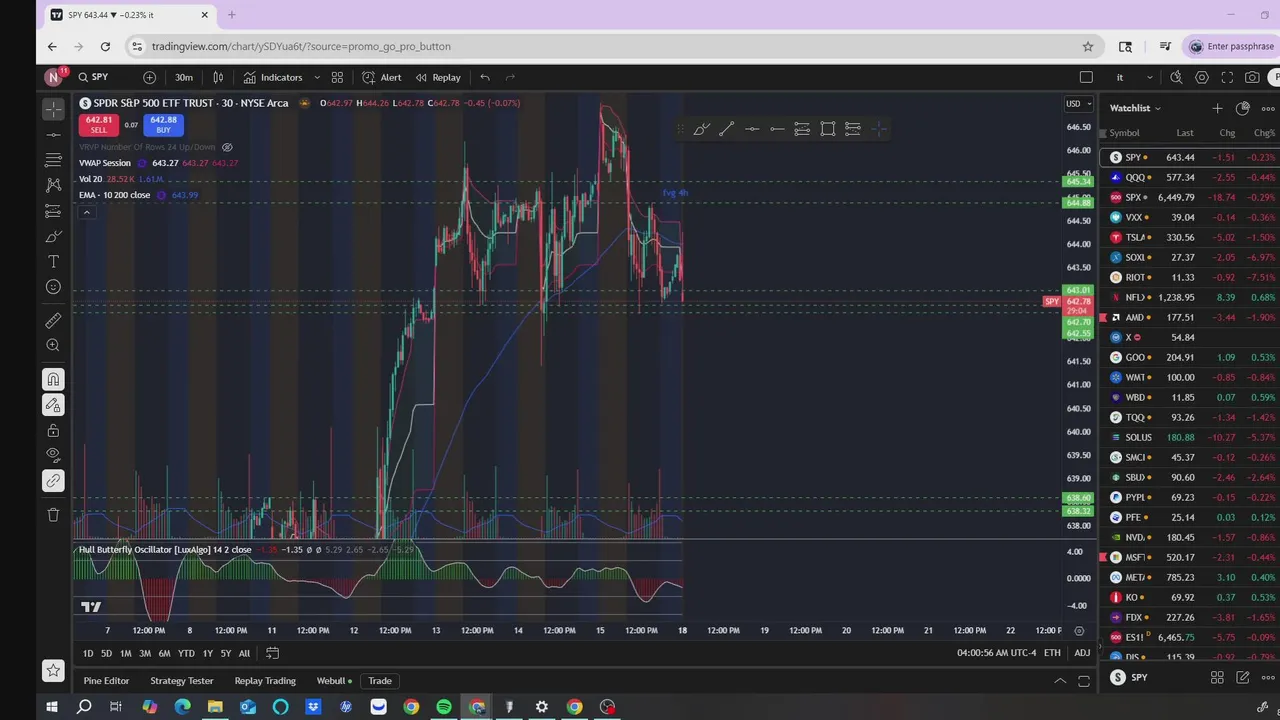
Task: Click the blue BUY 642.88 button
Action: point(163,125)
